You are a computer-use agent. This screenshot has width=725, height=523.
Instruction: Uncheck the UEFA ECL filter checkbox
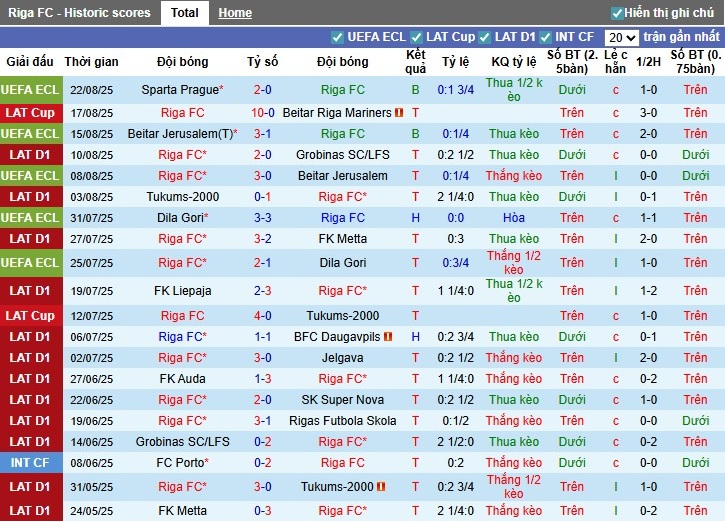pyautogui.click(x=338, y=37)
